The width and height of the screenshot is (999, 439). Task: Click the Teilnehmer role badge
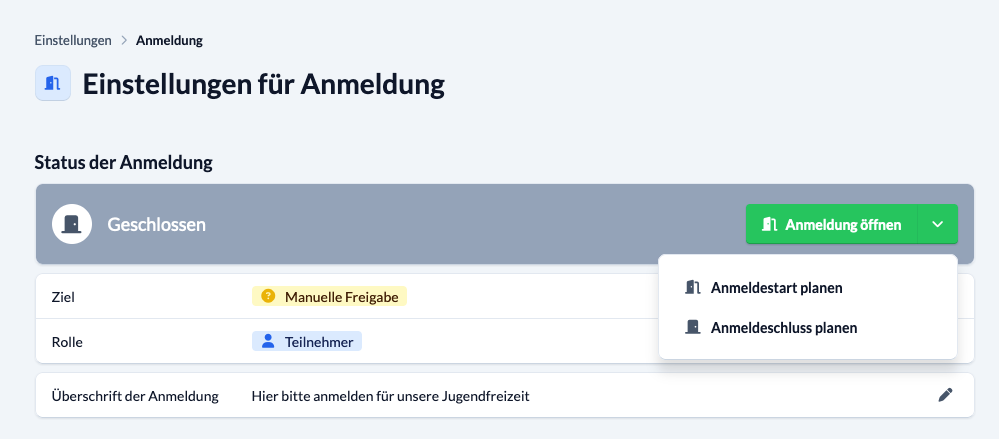click(307, 342)
